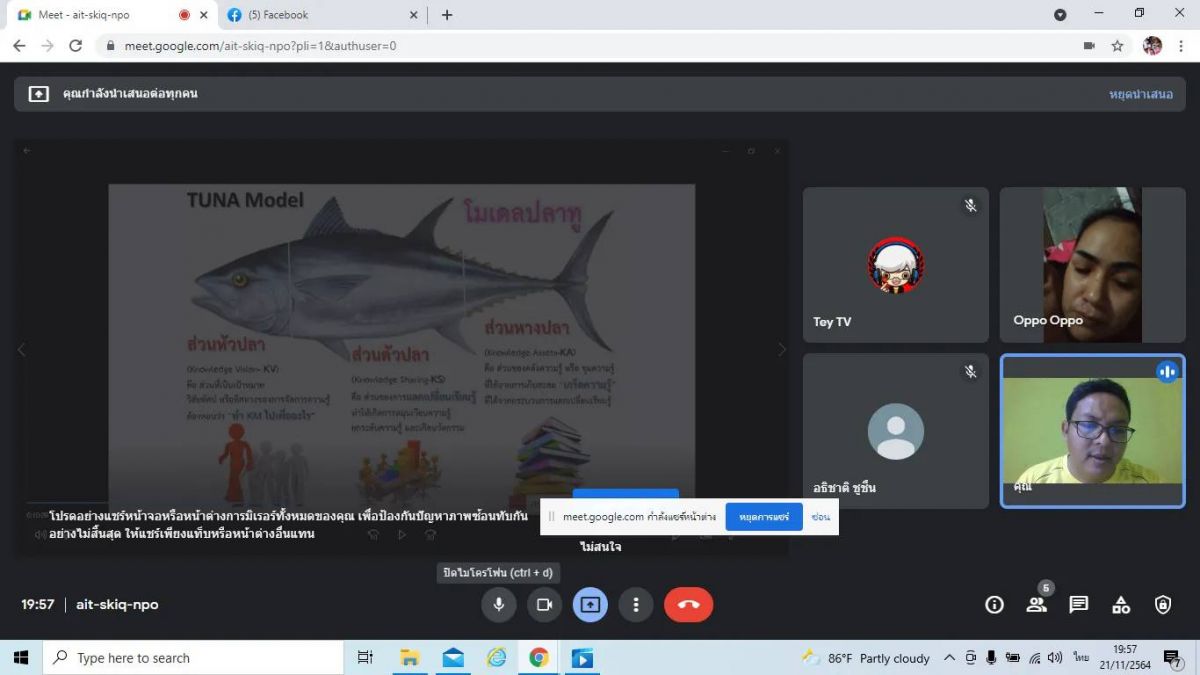The height and width of the screenshot is (675, 1200).
Task: Open the meeting details info icon
Action: (x=994, y=605)
